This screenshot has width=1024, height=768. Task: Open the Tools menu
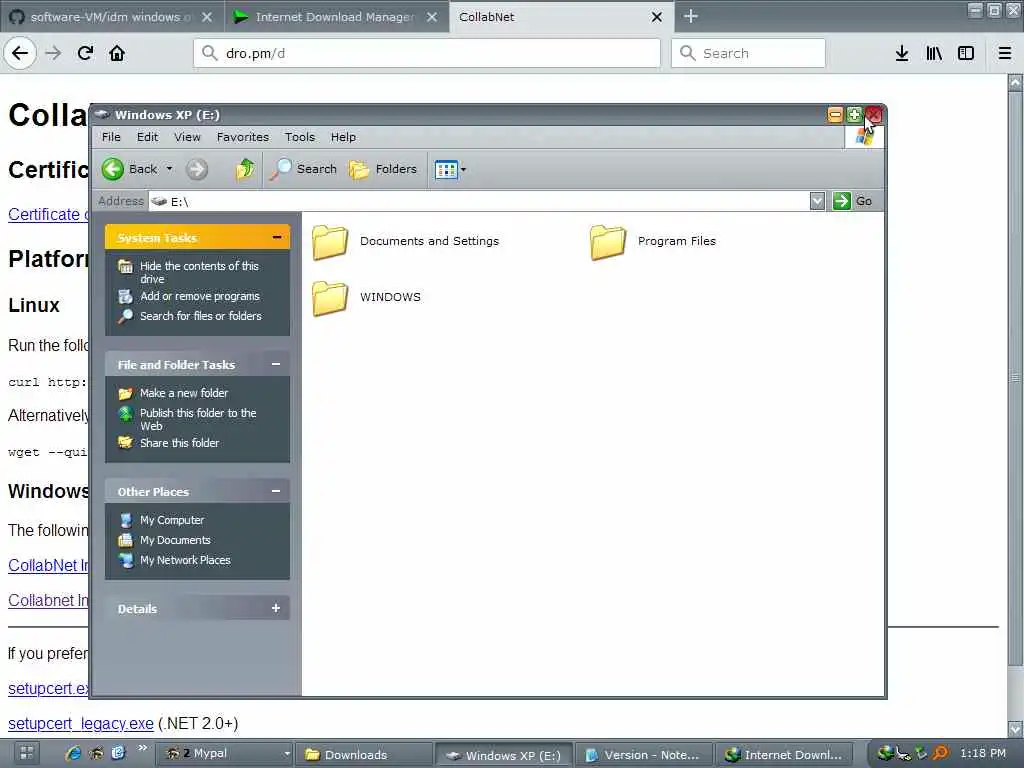pyautogui.click(x=300, y=137)
